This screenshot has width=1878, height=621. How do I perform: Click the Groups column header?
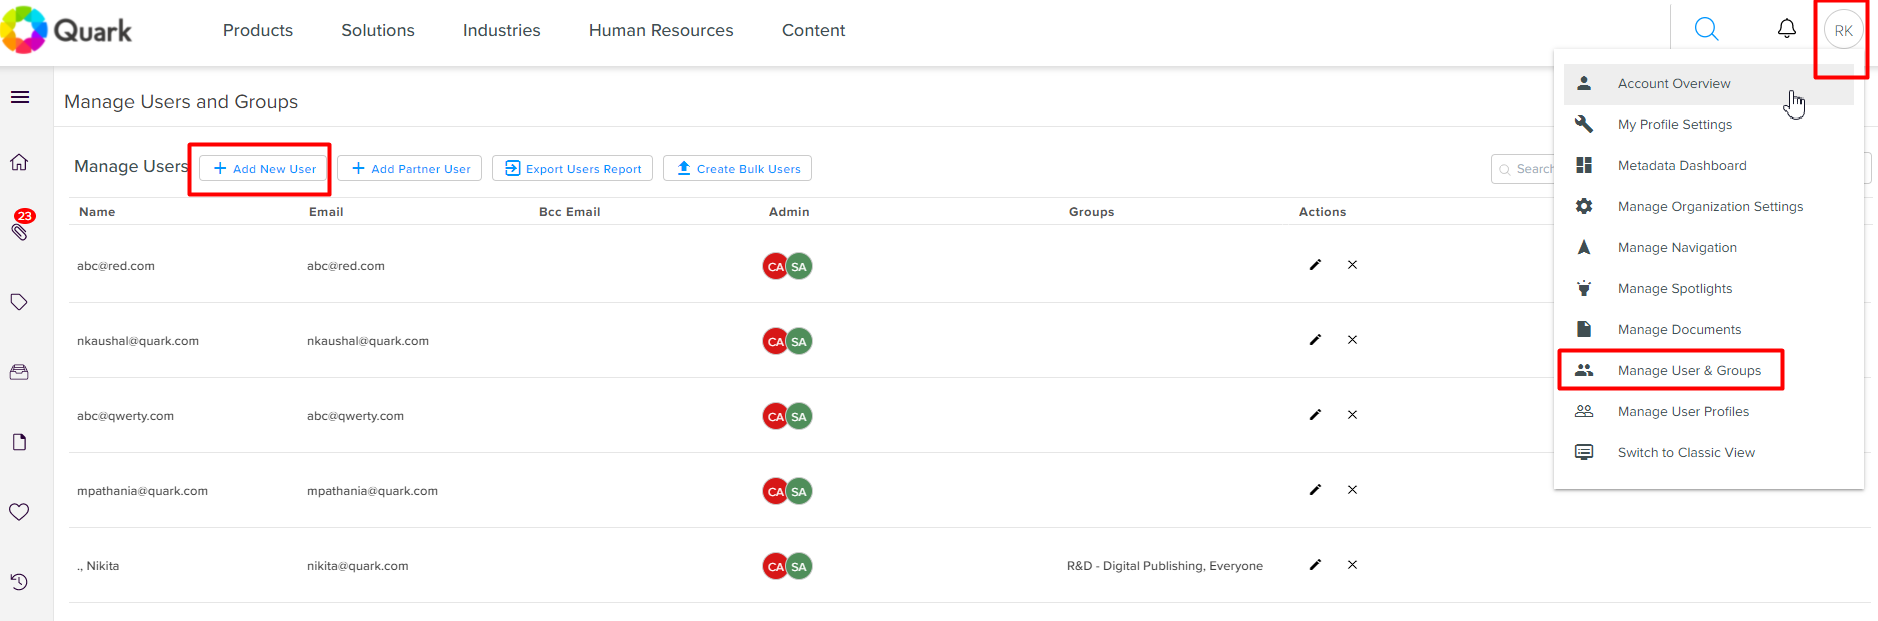1091,212
